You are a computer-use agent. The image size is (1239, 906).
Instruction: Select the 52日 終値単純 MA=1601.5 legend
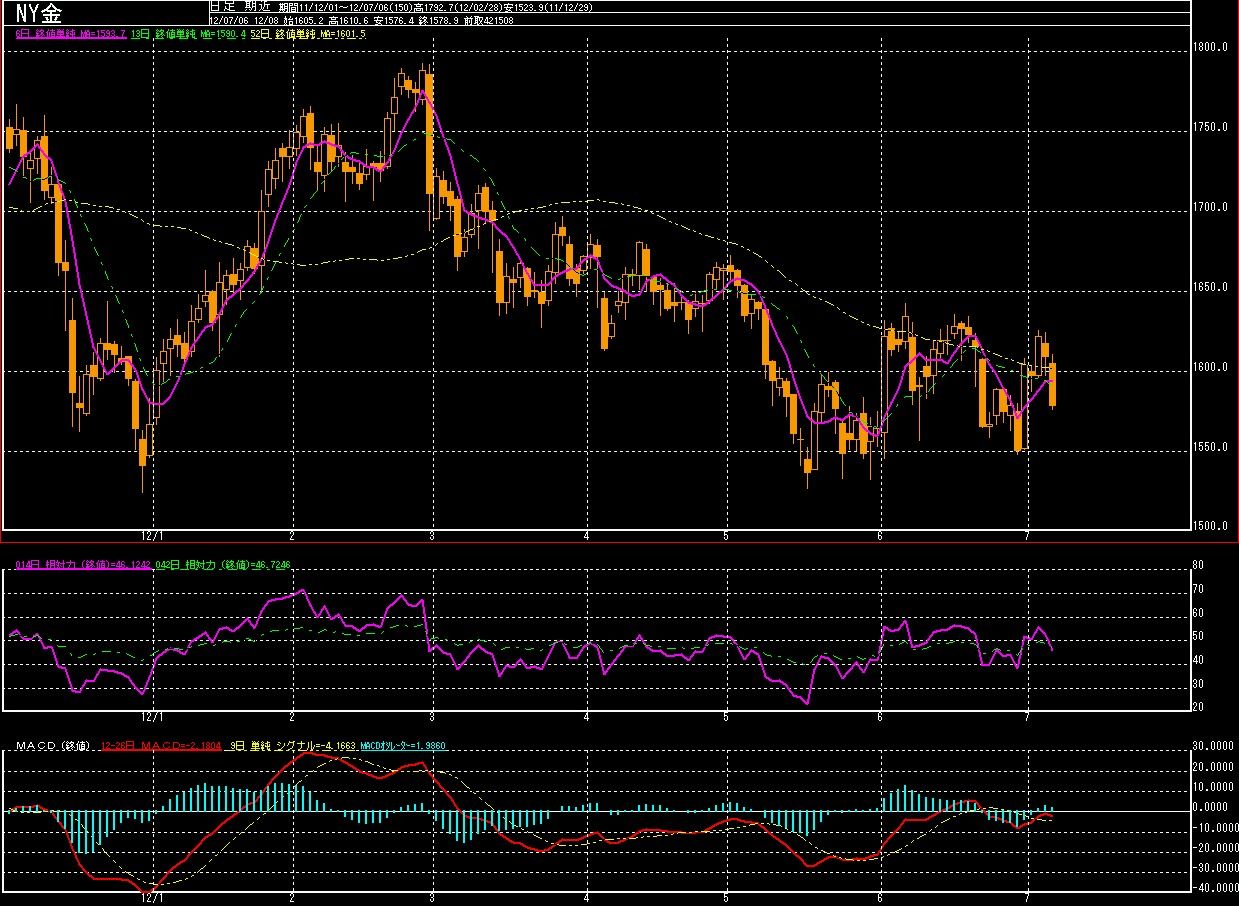coord(308,34)
